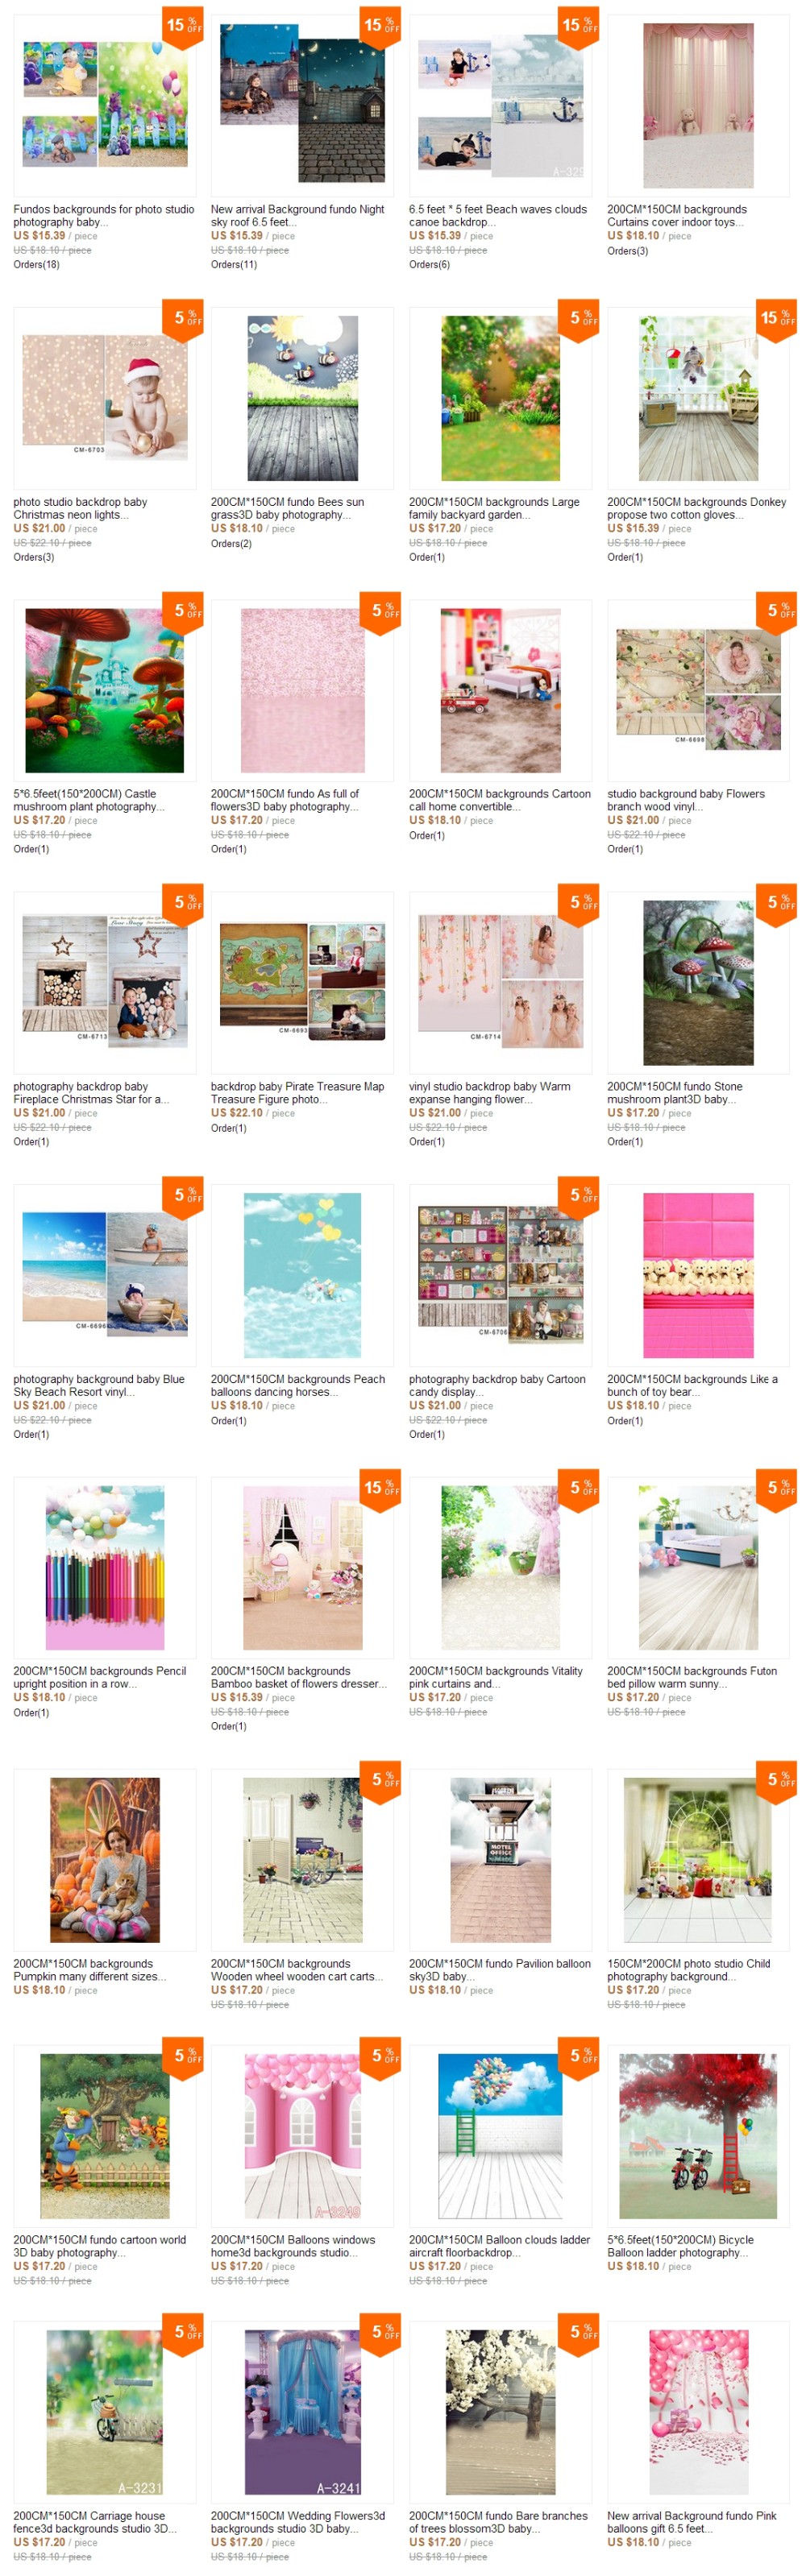The image size is (806, 2576).
Task: Open 'New arrival Background fundo Night sky' link
Action: pos(297,216)
